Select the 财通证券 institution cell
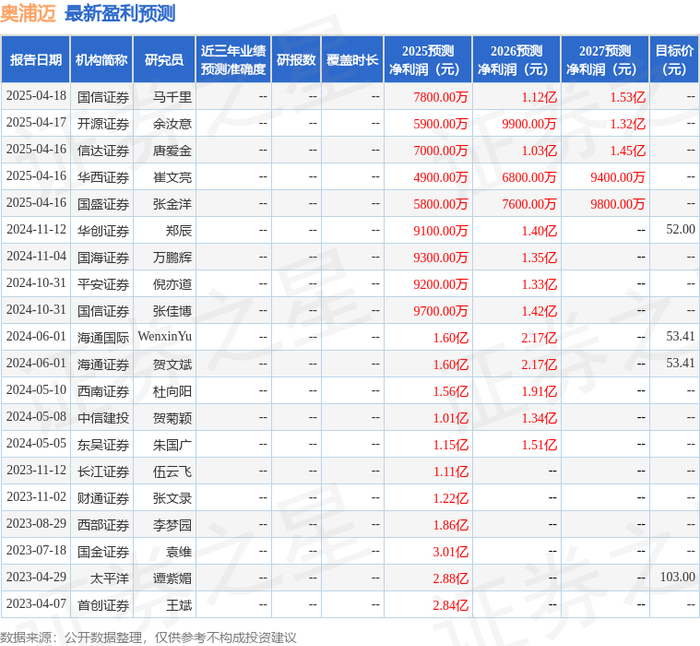 (x=103, y=498)
